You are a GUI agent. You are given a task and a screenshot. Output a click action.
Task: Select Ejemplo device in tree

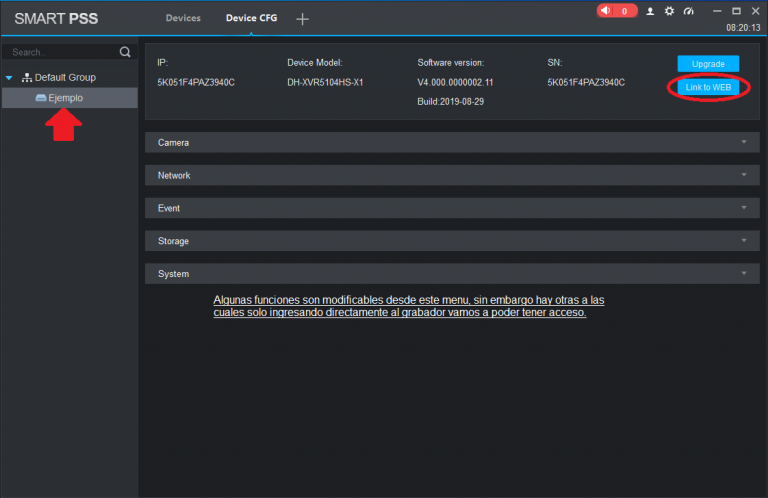[x=70, y=98]
